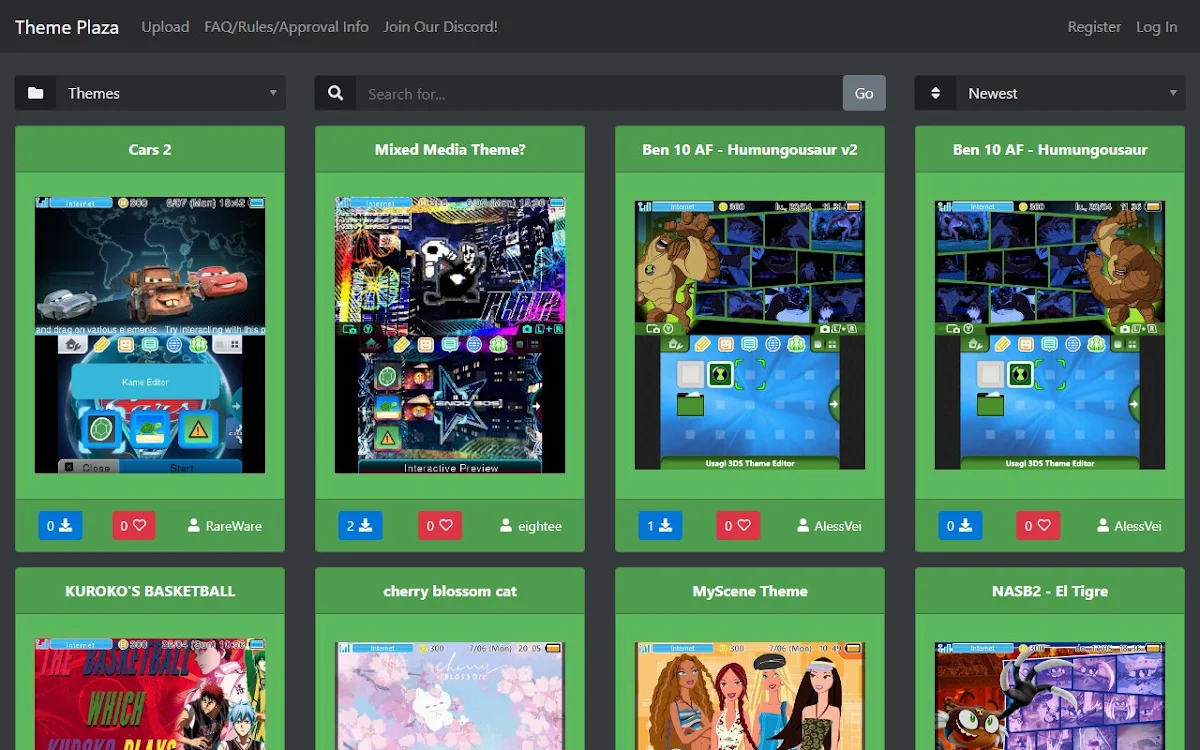The width and height of the screenshot is (1200, 750).
Task: Go to the Log In page
Action: tap(1156, 27)
